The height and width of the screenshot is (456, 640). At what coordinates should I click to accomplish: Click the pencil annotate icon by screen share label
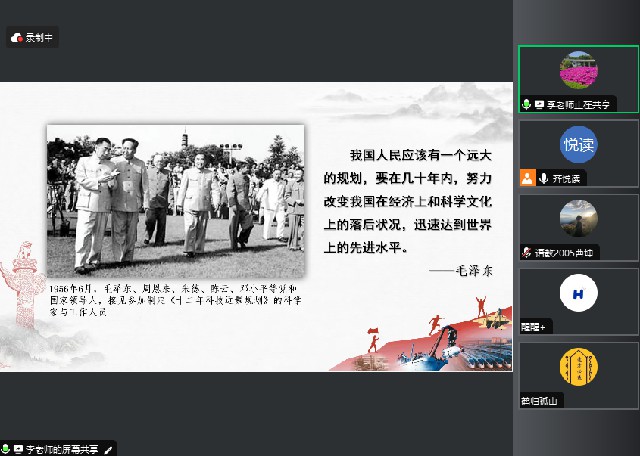tap(109, 449)
